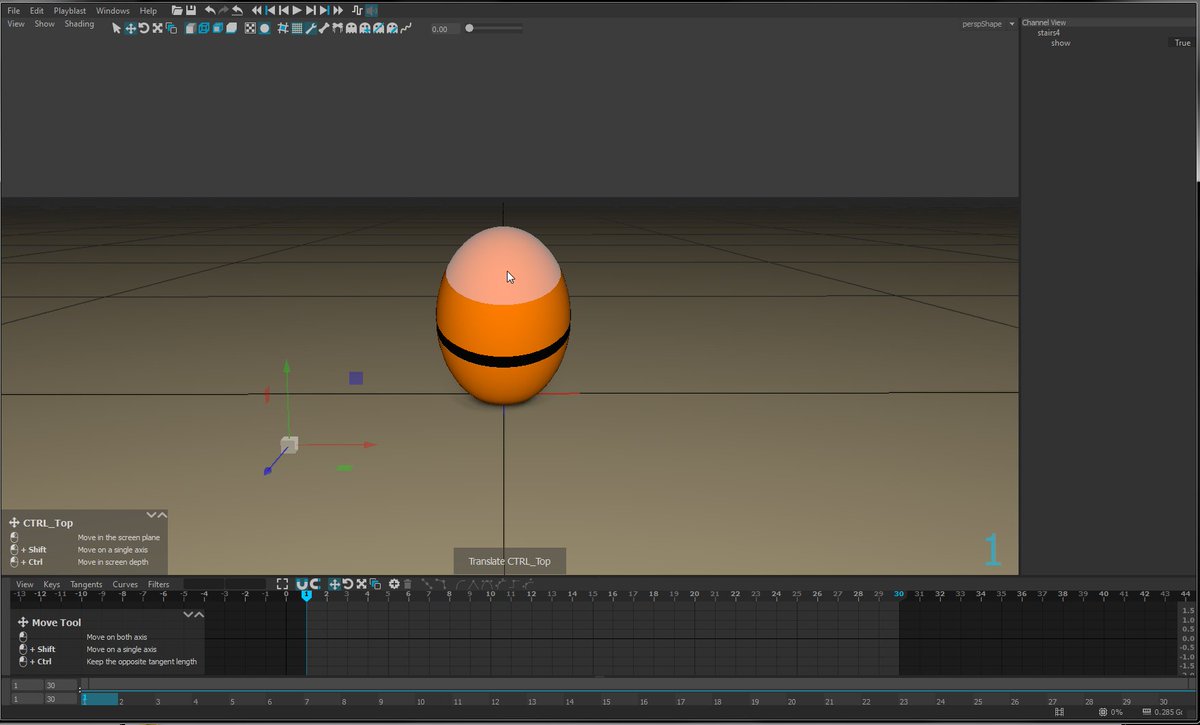Click the gear-like icon in graph editor toolbar
The image size is (1200, 725).
pos(394,584)
